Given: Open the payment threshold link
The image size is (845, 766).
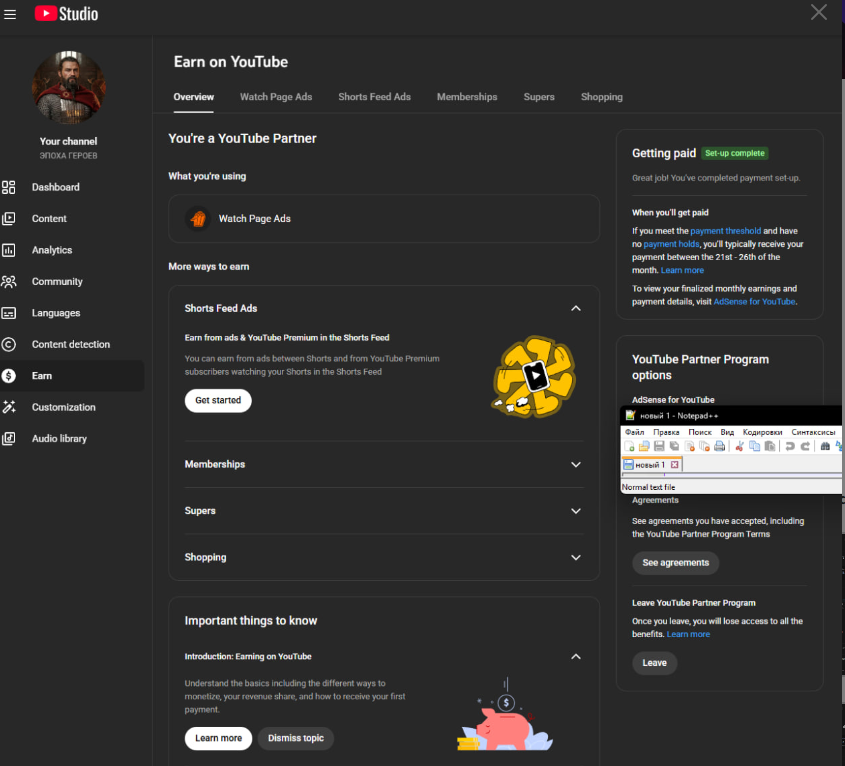Looking at the screenshot, I should [x=725, y=231].
